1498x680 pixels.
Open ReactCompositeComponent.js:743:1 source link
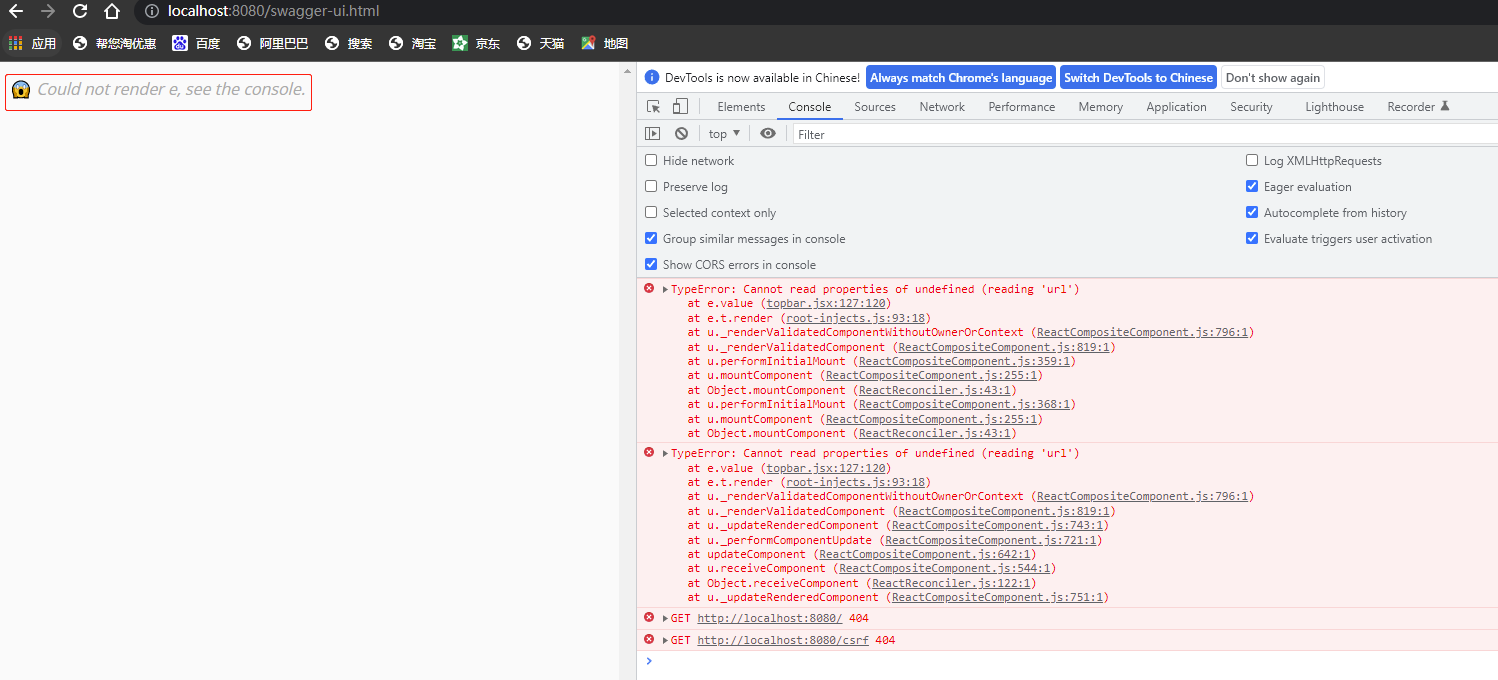996,525
